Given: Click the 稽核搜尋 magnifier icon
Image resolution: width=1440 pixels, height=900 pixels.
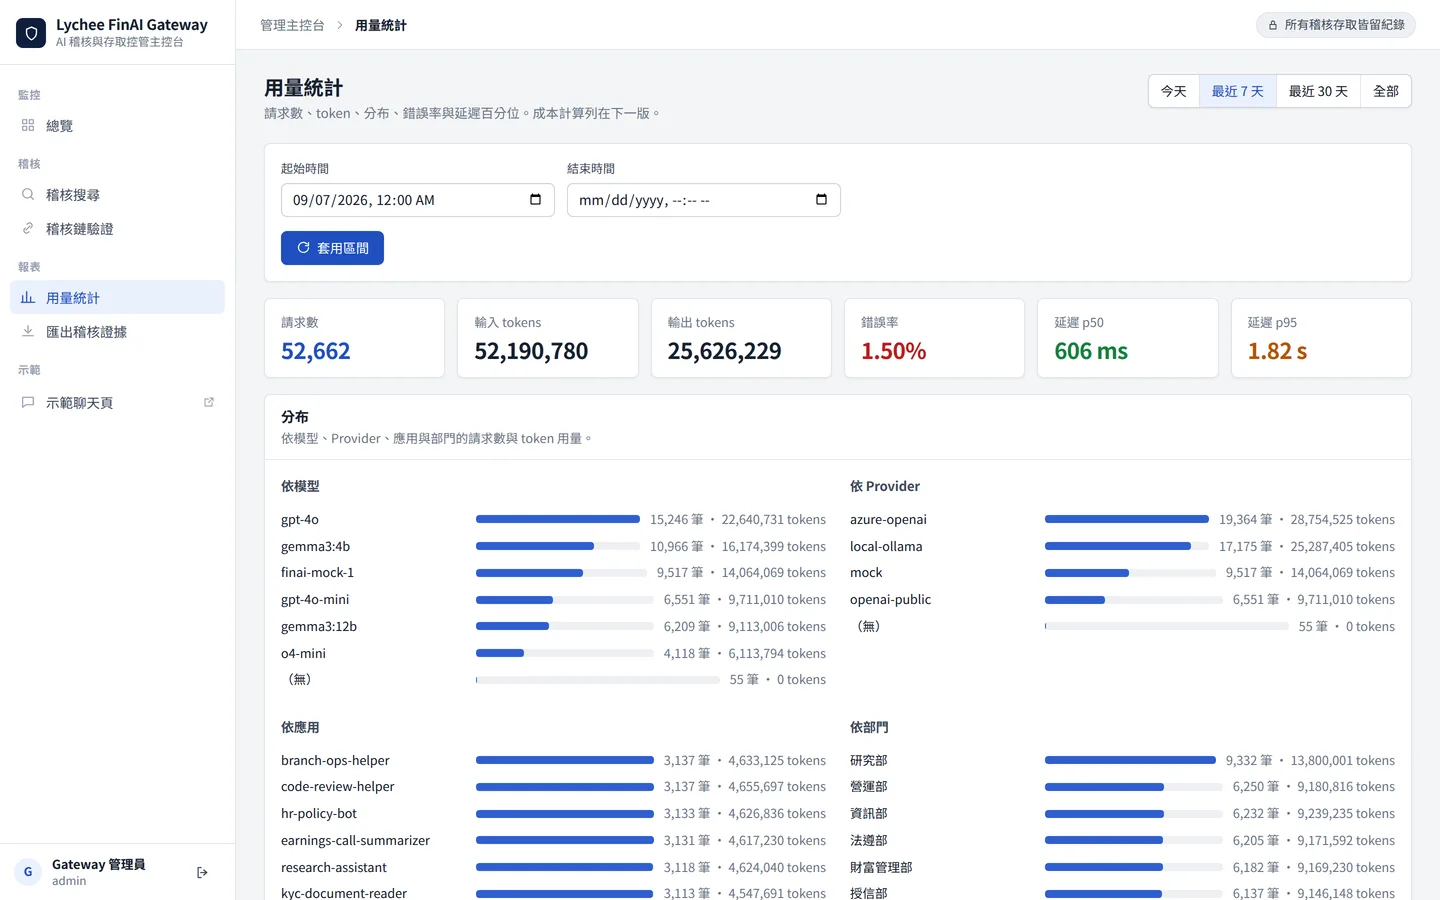Looking at the screenshot, I should coord(28,194).
